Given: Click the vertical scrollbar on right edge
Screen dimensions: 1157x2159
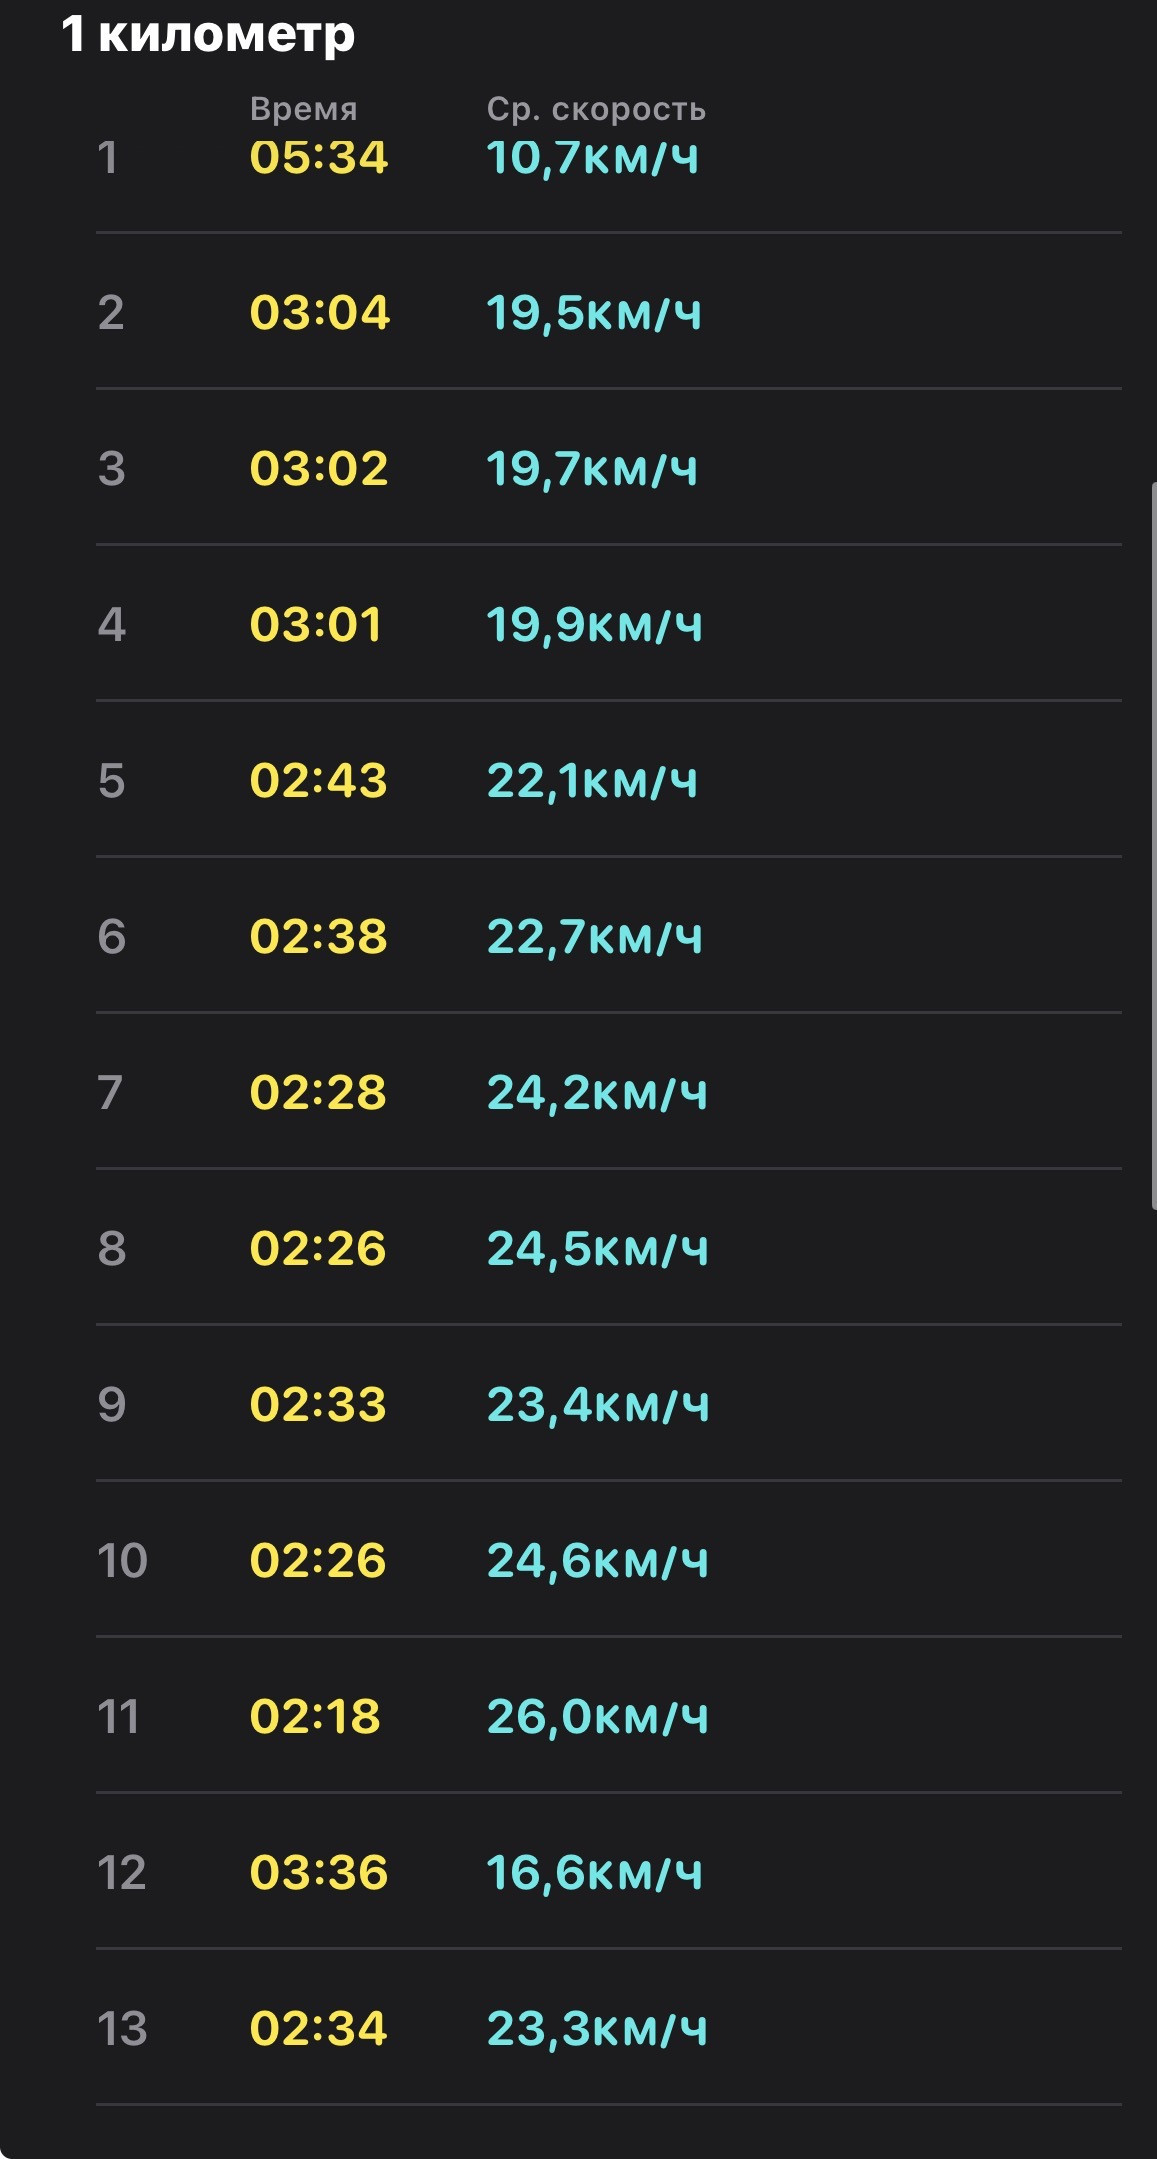Looking at the screenshot, I should [1153, 846].
